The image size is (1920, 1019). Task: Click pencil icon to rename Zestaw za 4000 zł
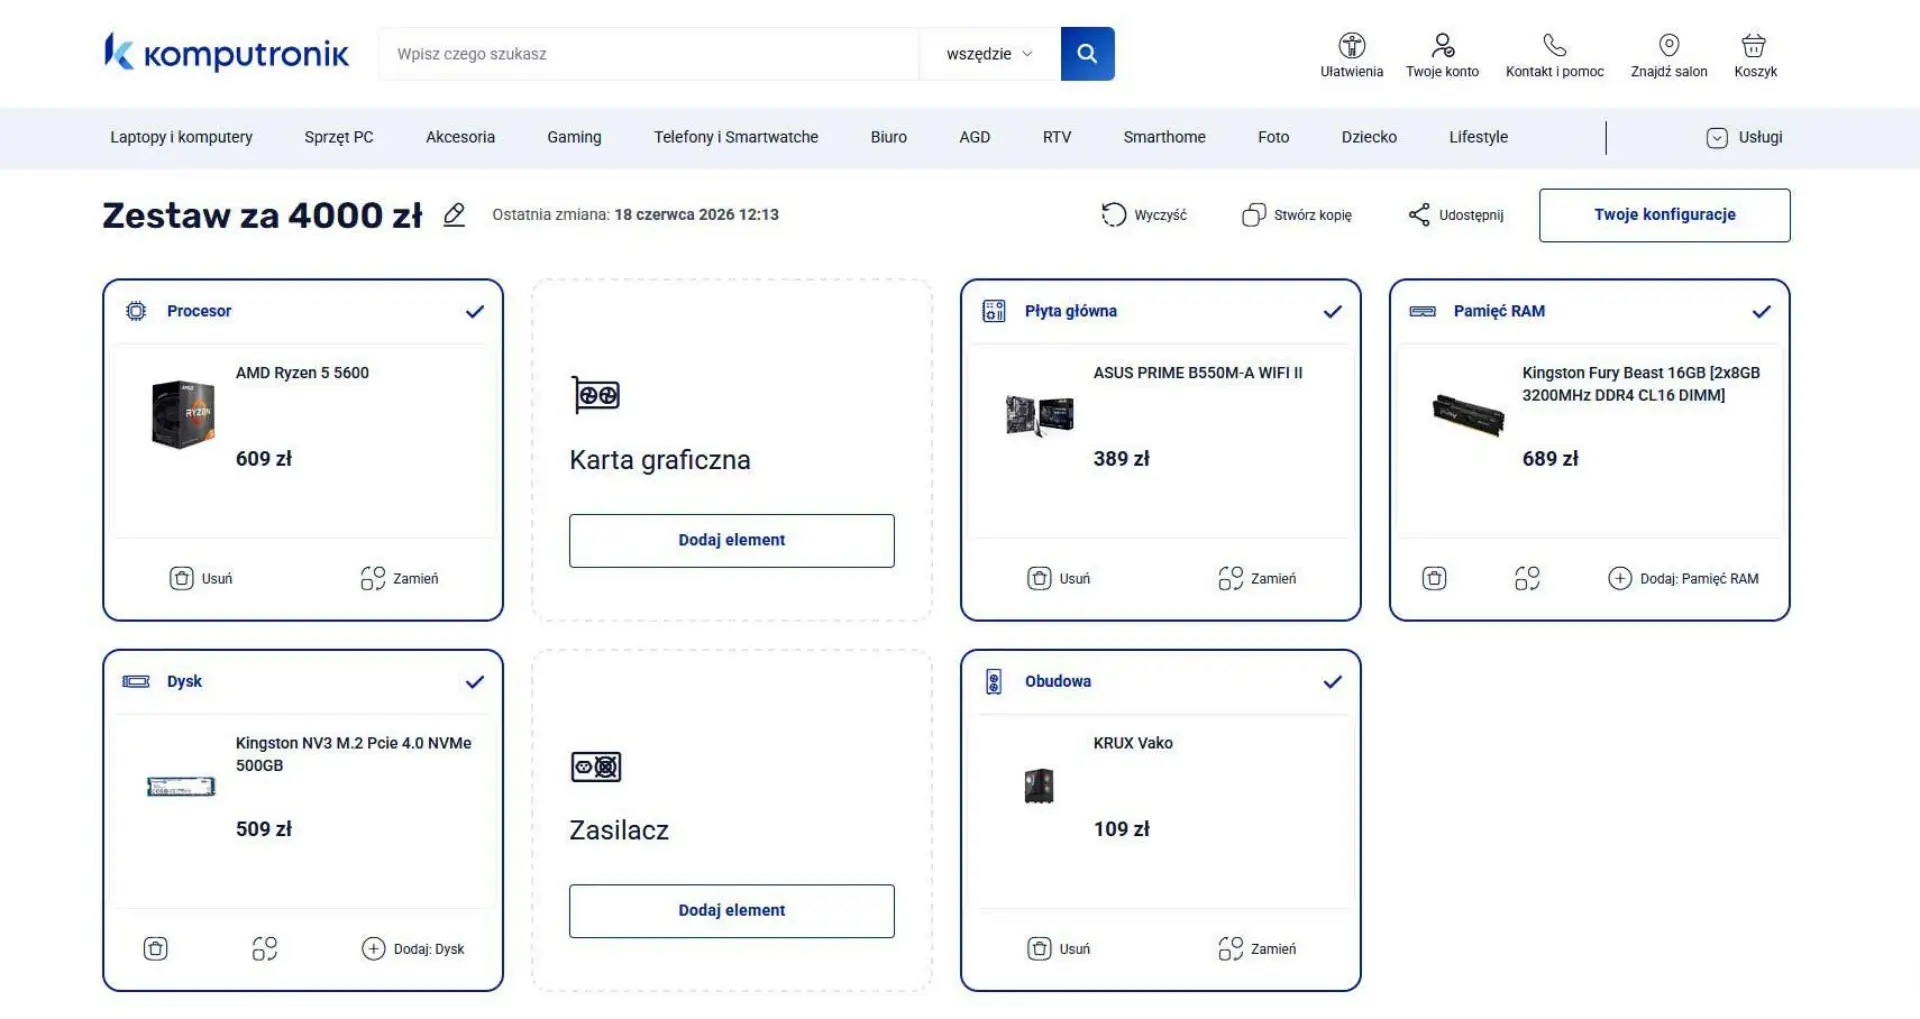454,215
